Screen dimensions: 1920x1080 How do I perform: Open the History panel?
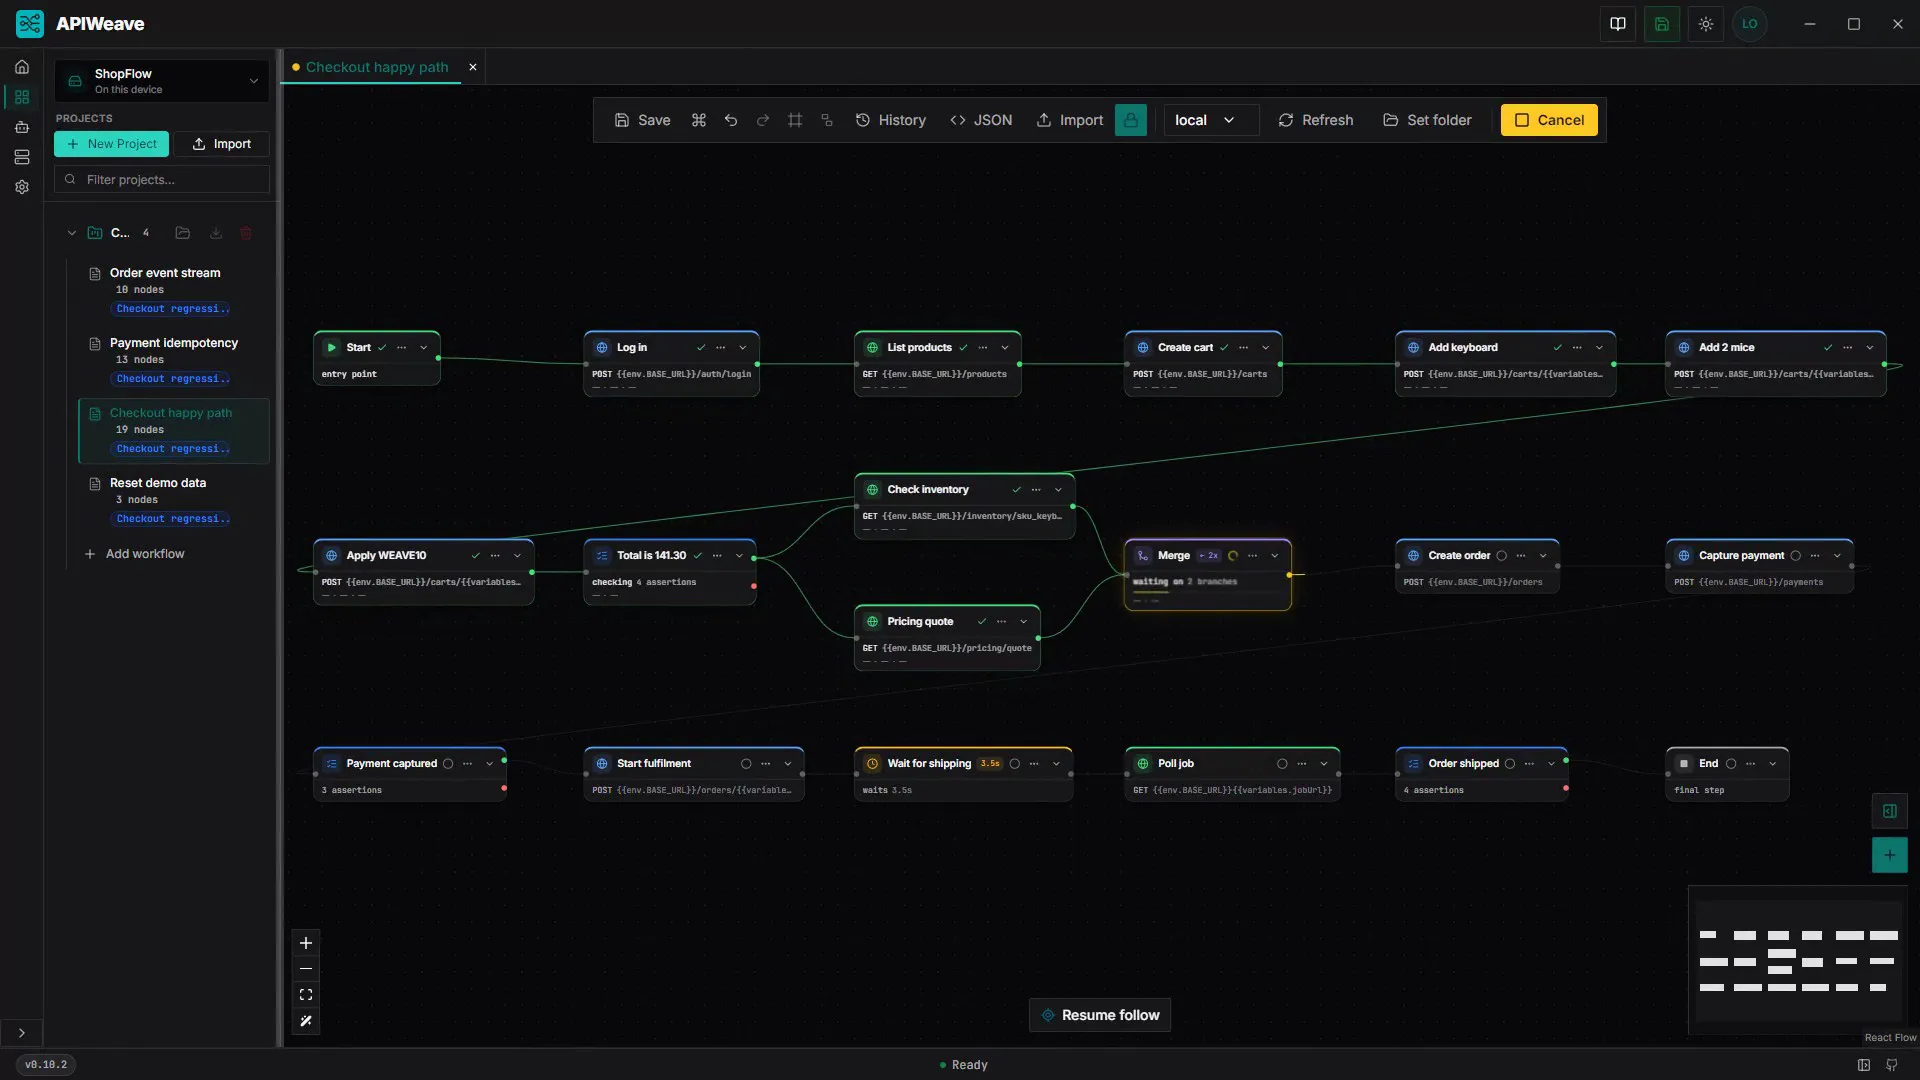click(891, 120)
